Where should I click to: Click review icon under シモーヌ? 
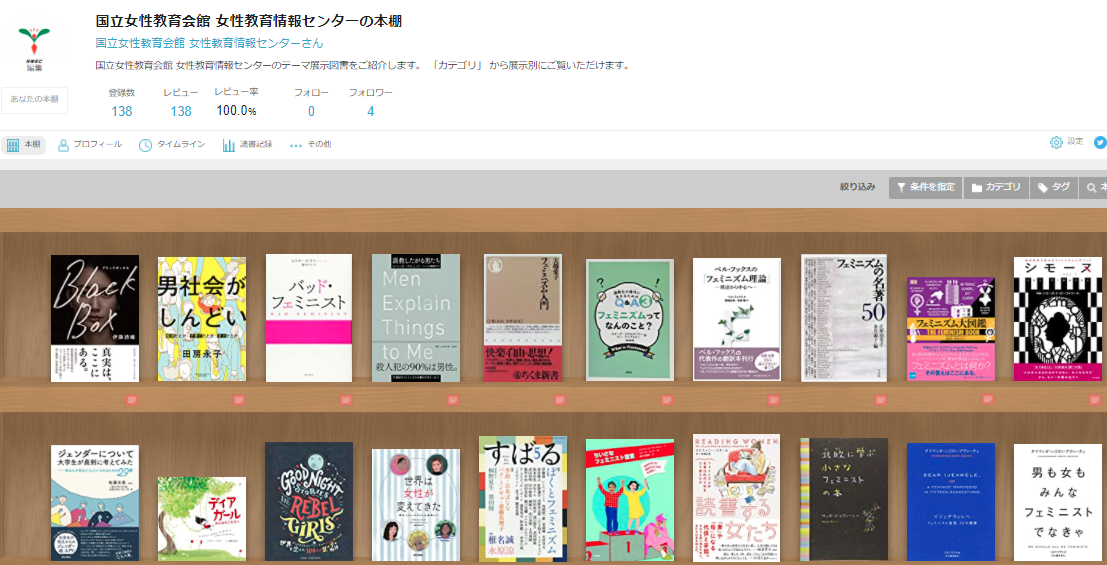(x=1096, y=400)
